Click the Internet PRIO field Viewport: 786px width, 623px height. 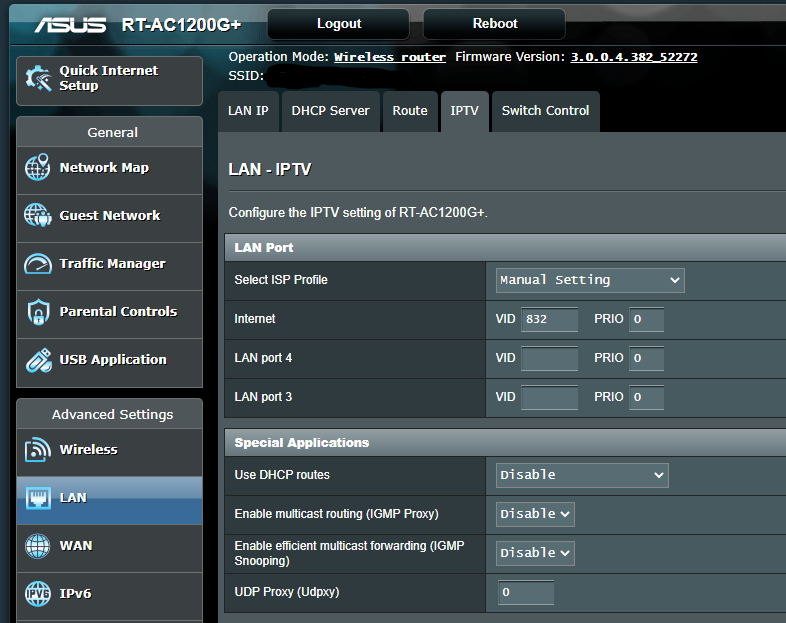[646, 319]
